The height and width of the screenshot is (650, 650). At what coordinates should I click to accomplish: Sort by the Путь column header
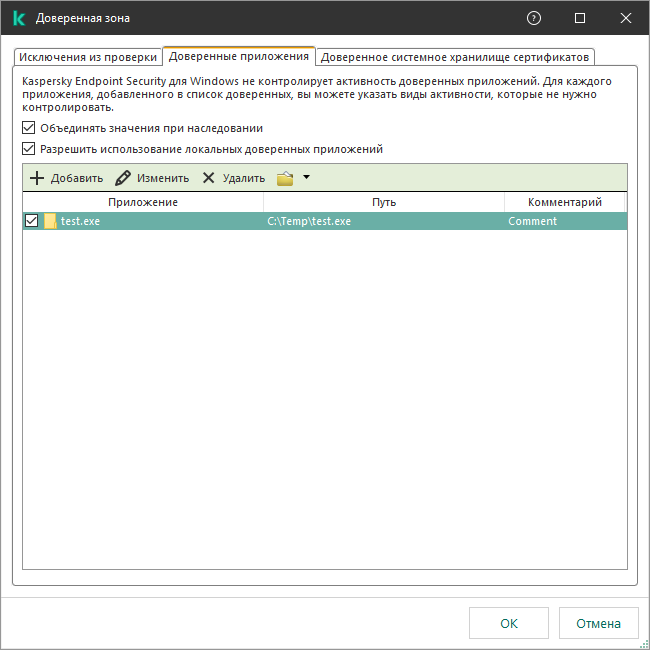[x=384, y=202]
